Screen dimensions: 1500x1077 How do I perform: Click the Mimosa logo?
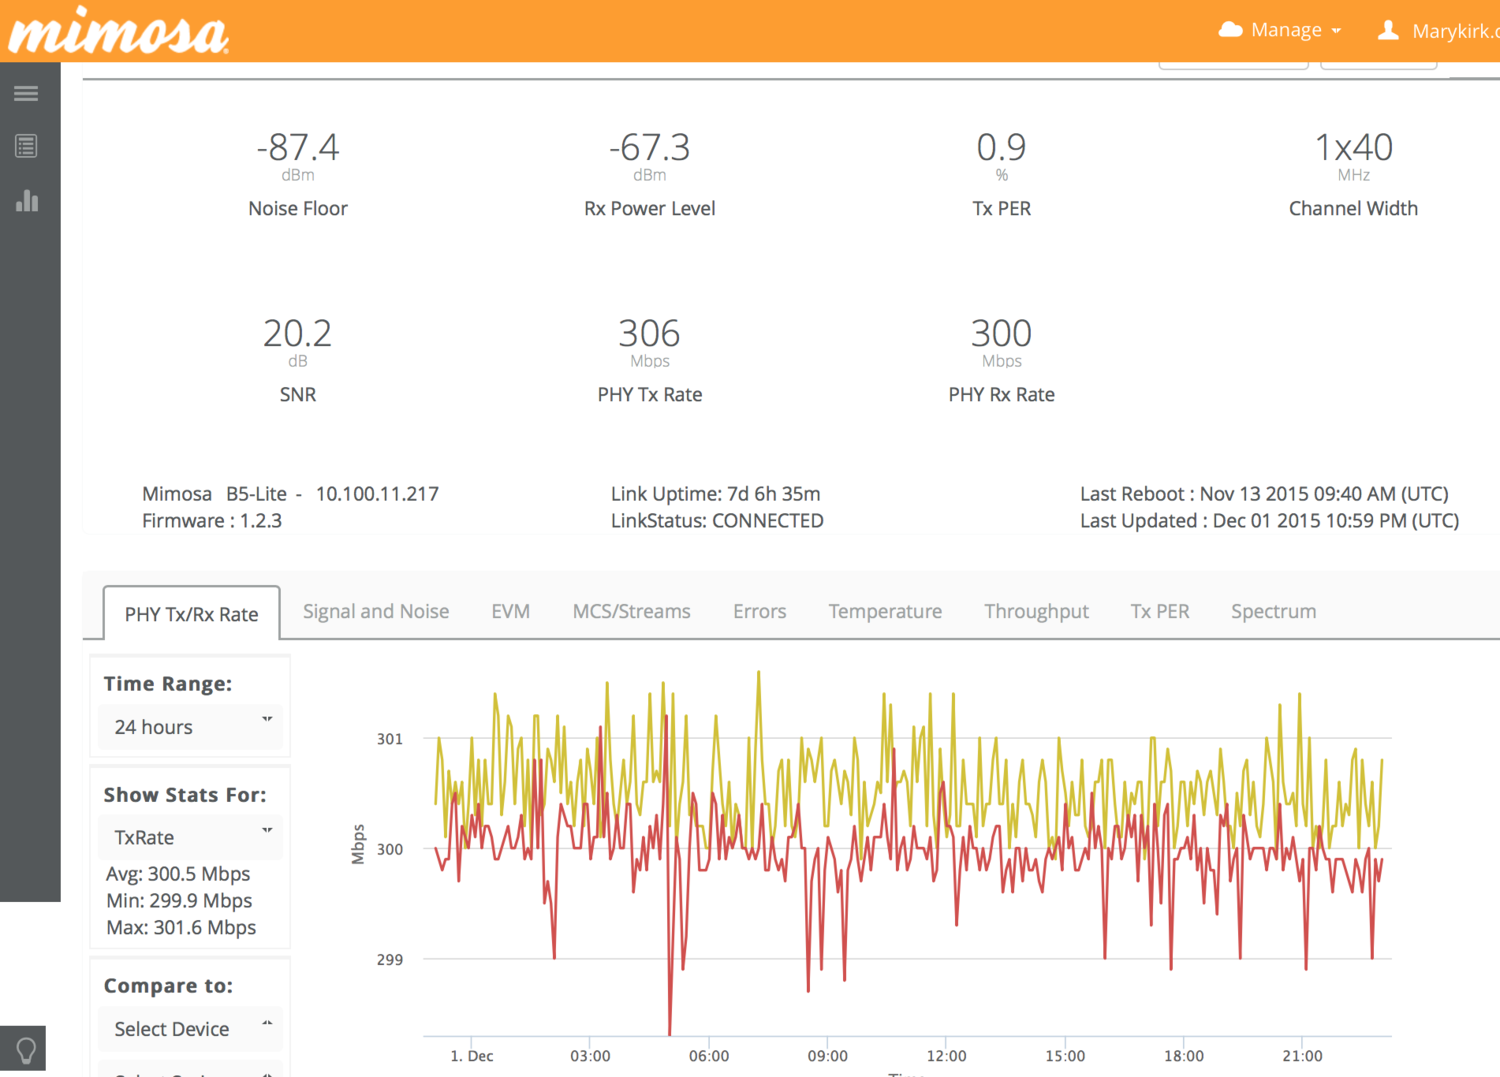point(118,32)
